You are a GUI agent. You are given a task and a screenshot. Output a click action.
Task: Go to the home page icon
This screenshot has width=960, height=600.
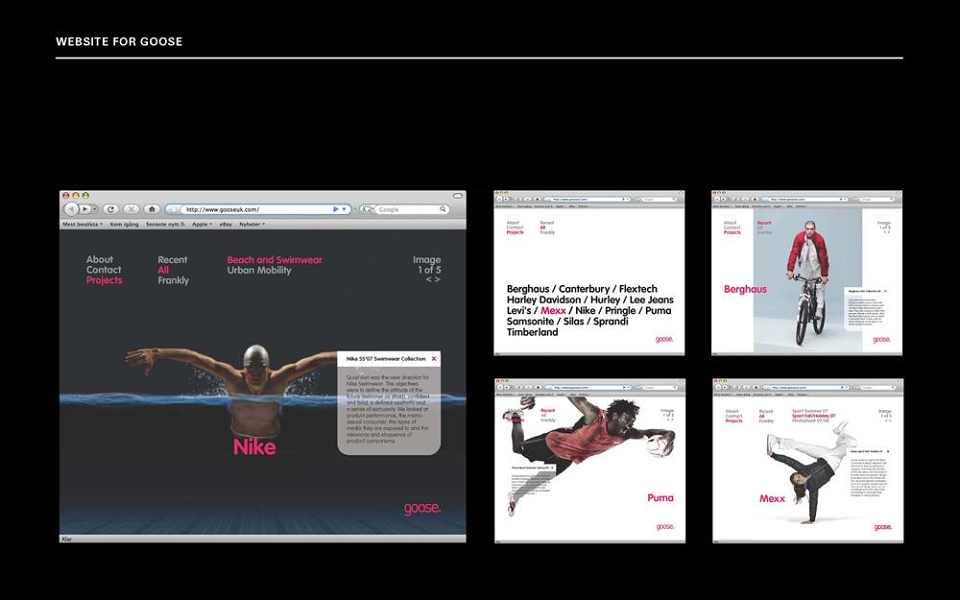click(152, 209)
